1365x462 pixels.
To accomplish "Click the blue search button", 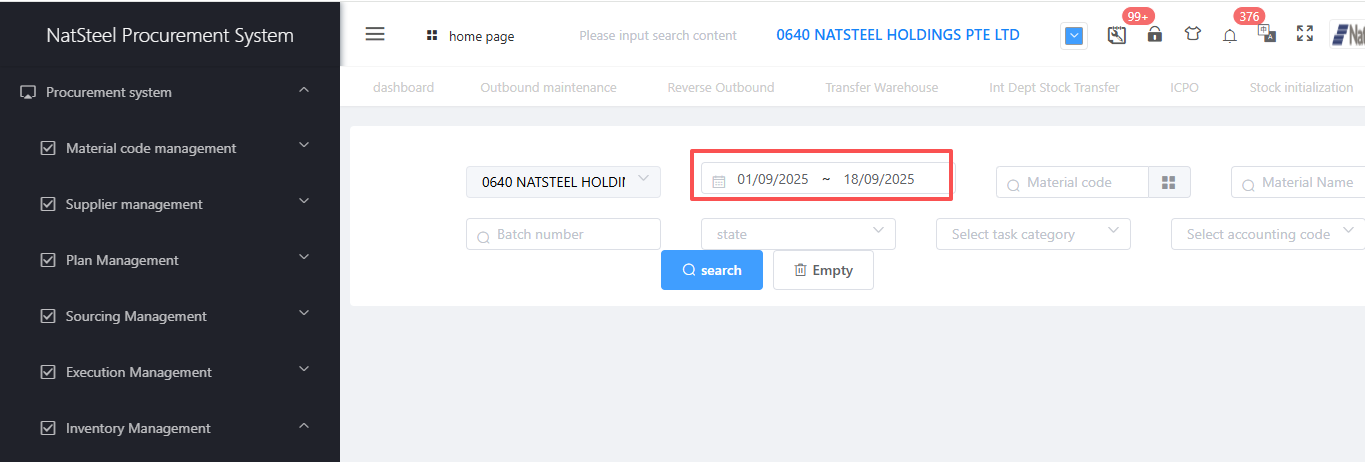I will (712, 270).
